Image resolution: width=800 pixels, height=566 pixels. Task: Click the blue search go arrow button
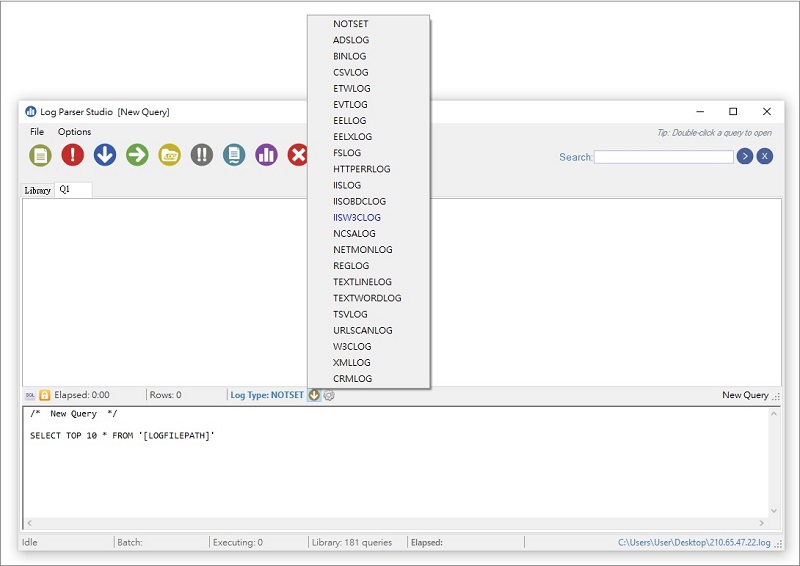(744, 156)
